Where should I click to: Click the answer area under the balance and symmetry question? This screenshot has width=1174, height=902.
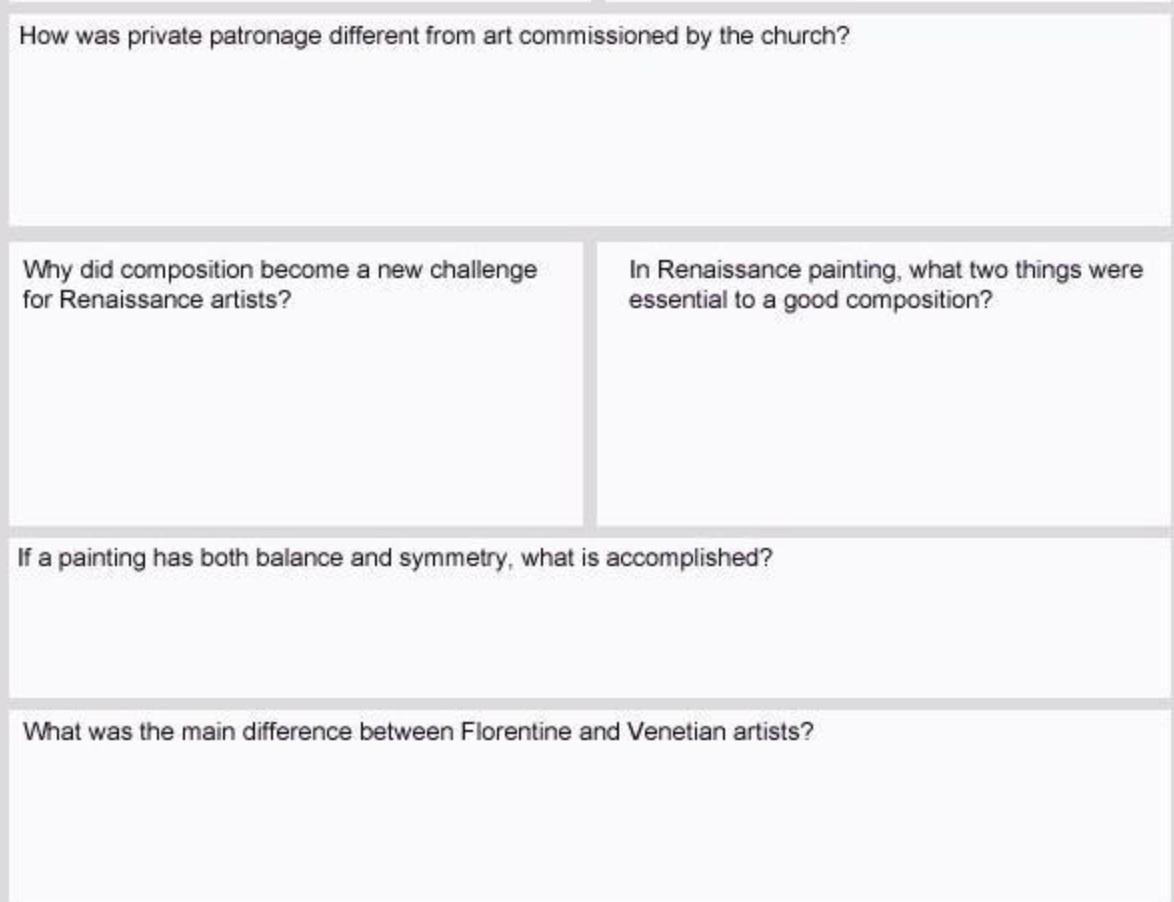coord(588,635)
